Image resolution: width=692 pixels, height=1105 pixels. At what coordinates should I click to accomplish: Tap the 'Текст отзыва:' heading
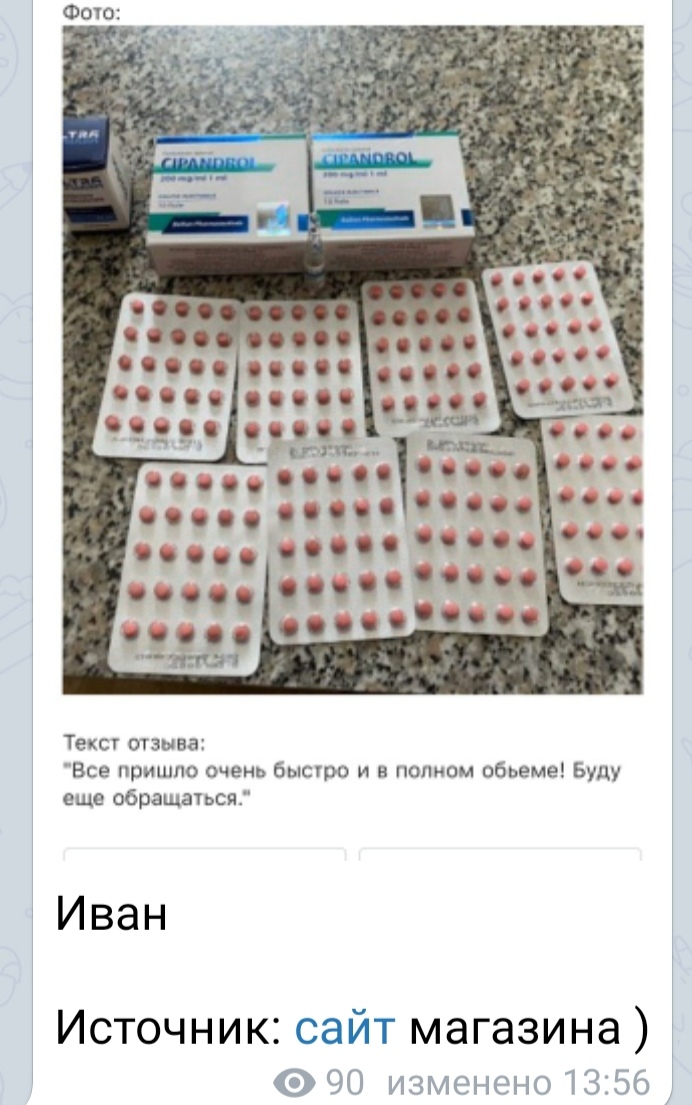pyautogui.click(x=134, y=743)
